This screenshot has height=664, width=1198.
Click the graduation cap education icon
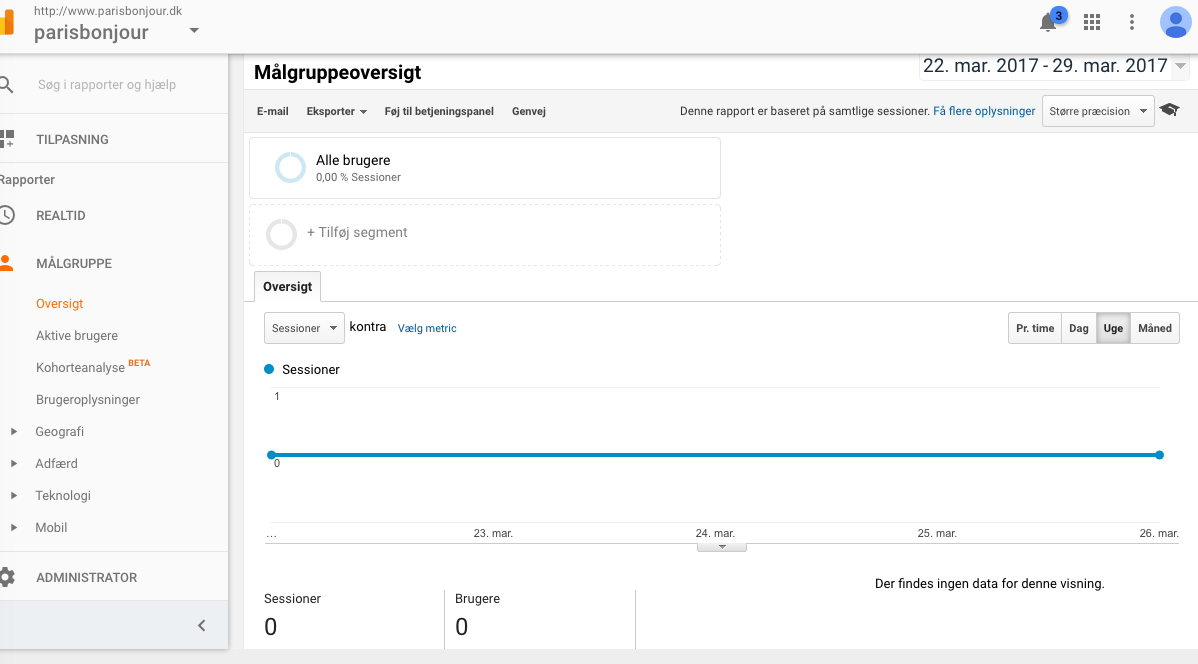click(x=1169, y=110)
